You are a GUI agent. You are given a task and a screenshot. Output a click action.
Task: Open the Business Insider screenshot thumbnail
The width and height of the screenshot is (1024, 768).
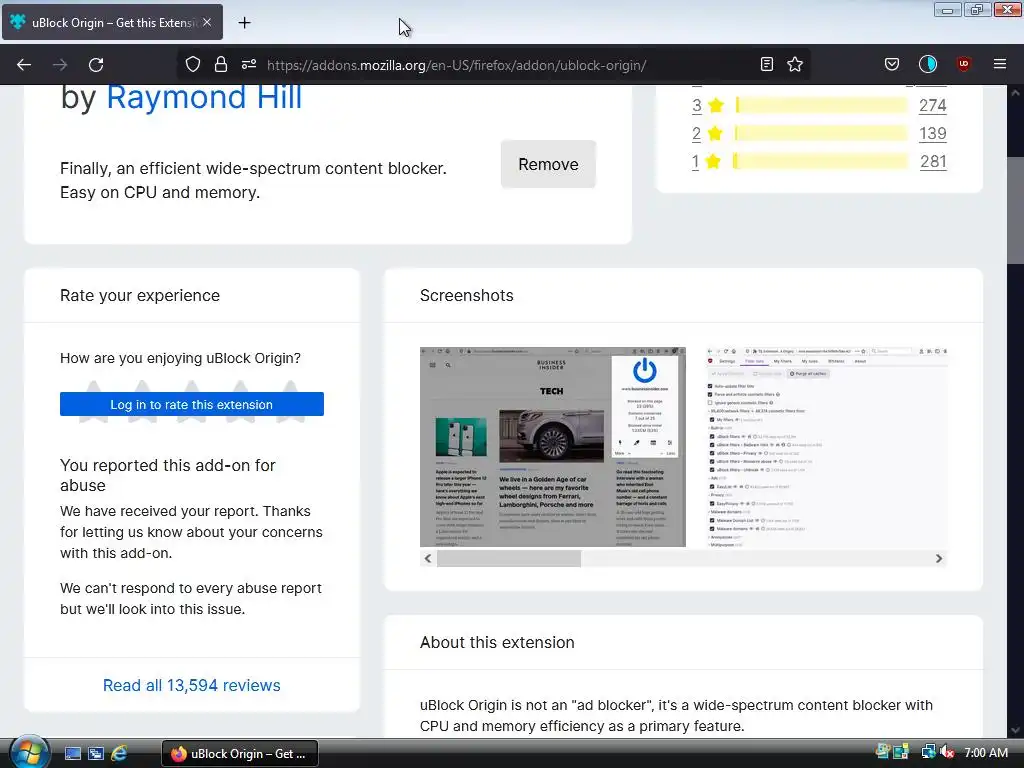[552, 447]
